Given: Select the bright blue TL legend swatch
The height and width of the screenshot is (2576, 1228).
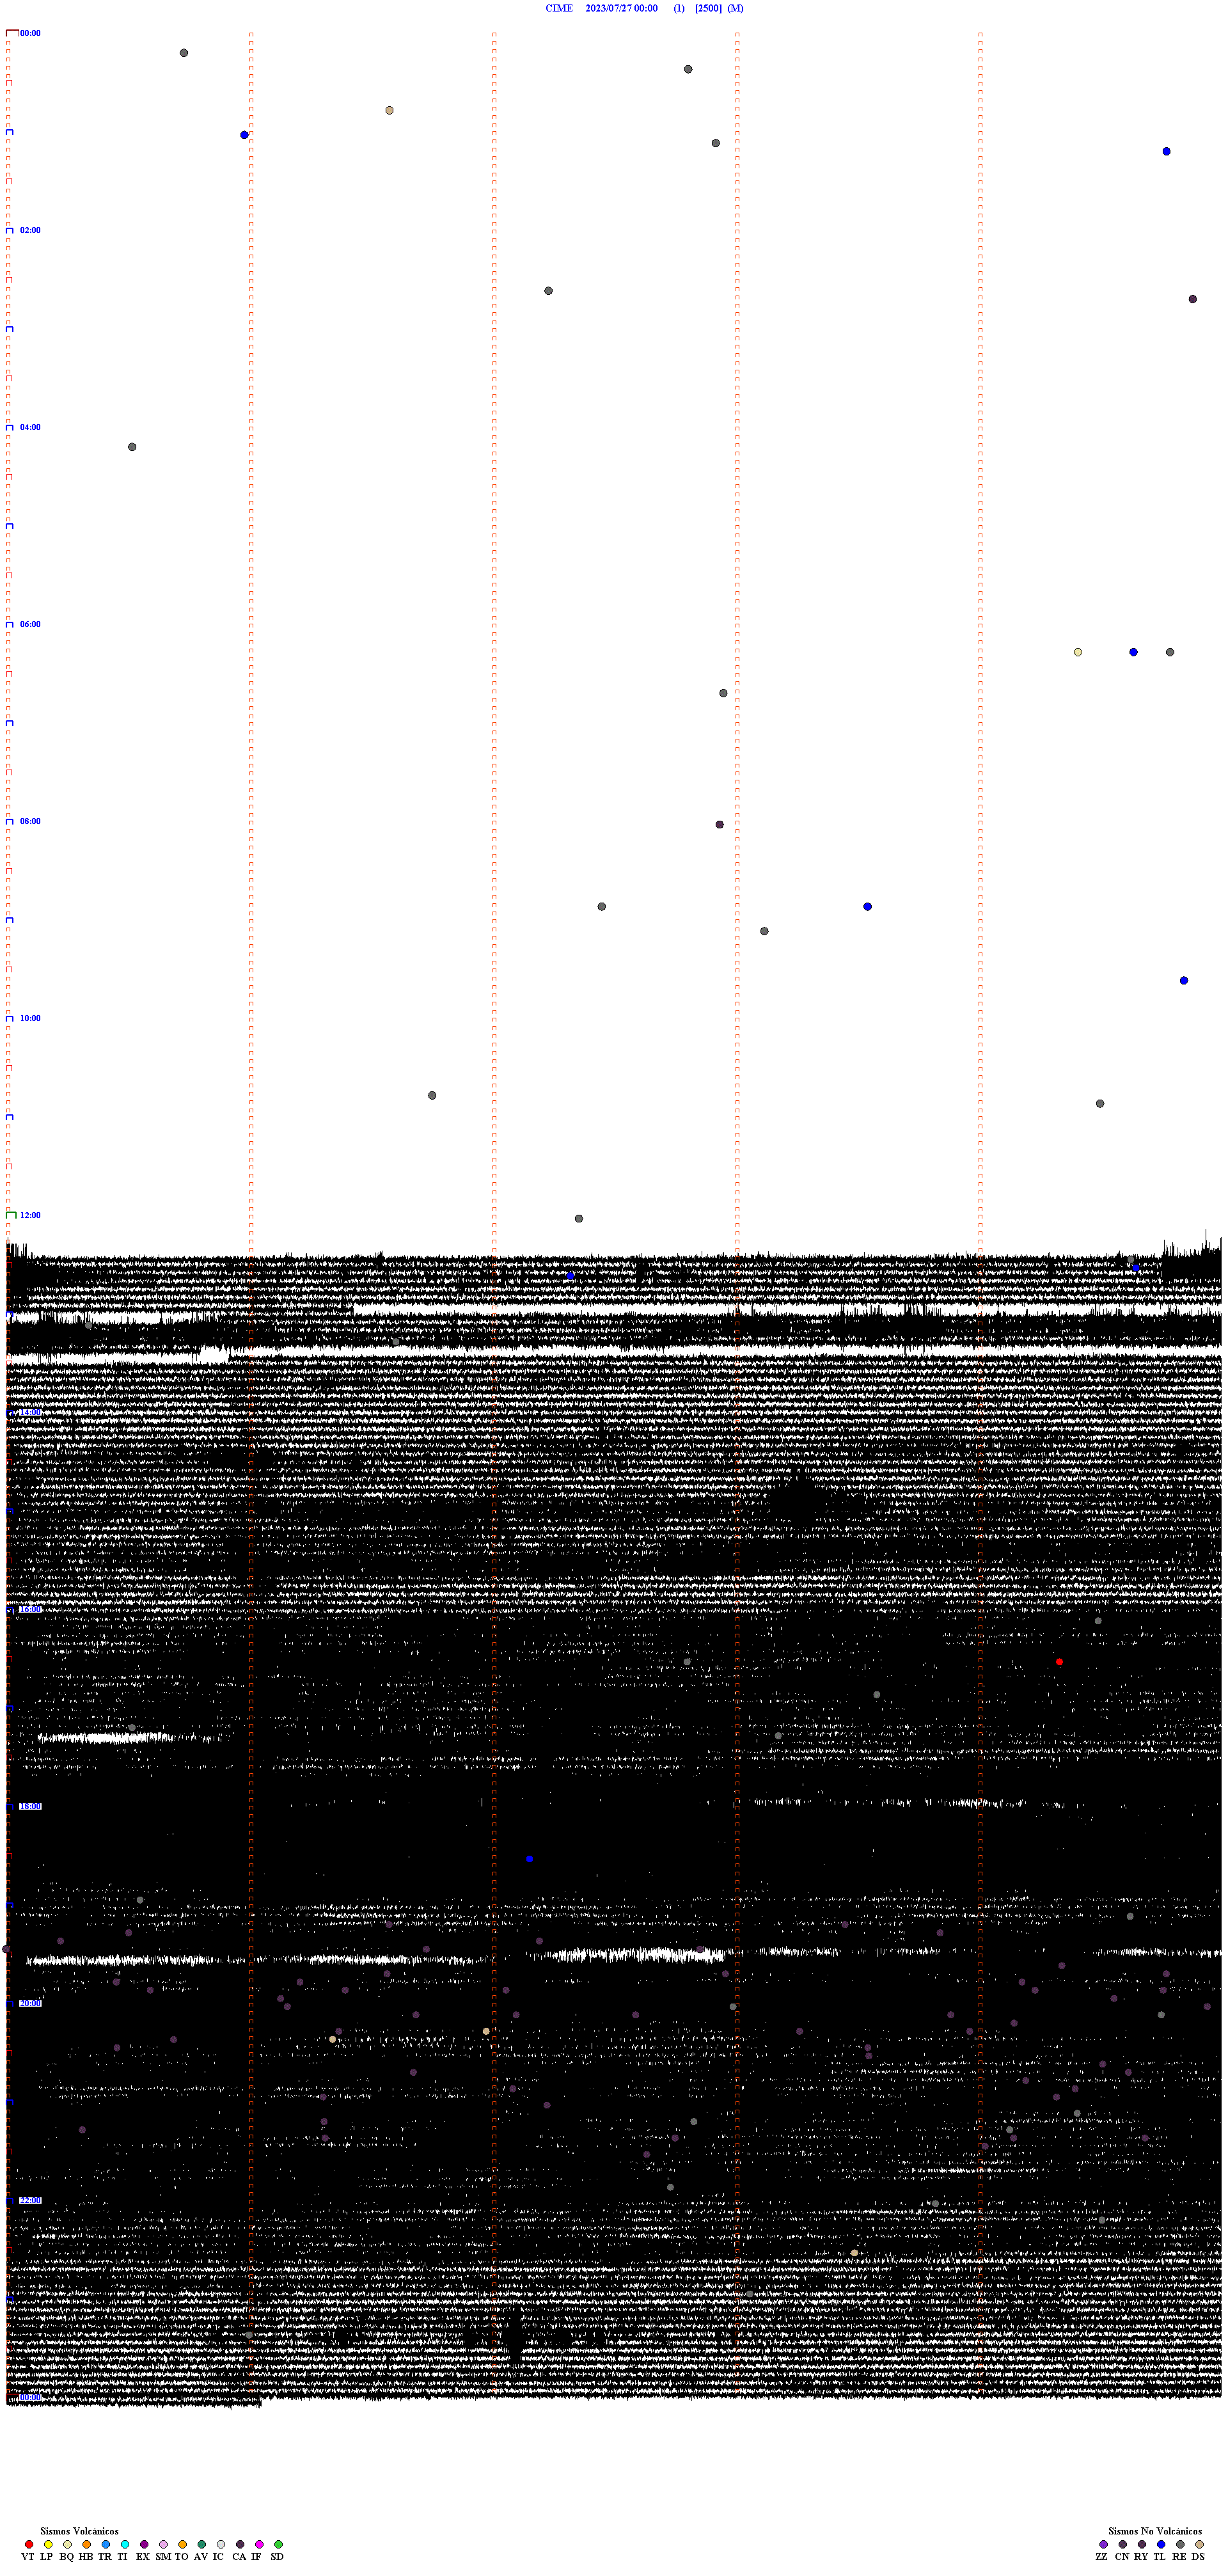Looking at the screenshot, I should [x=1161, y=2545].
